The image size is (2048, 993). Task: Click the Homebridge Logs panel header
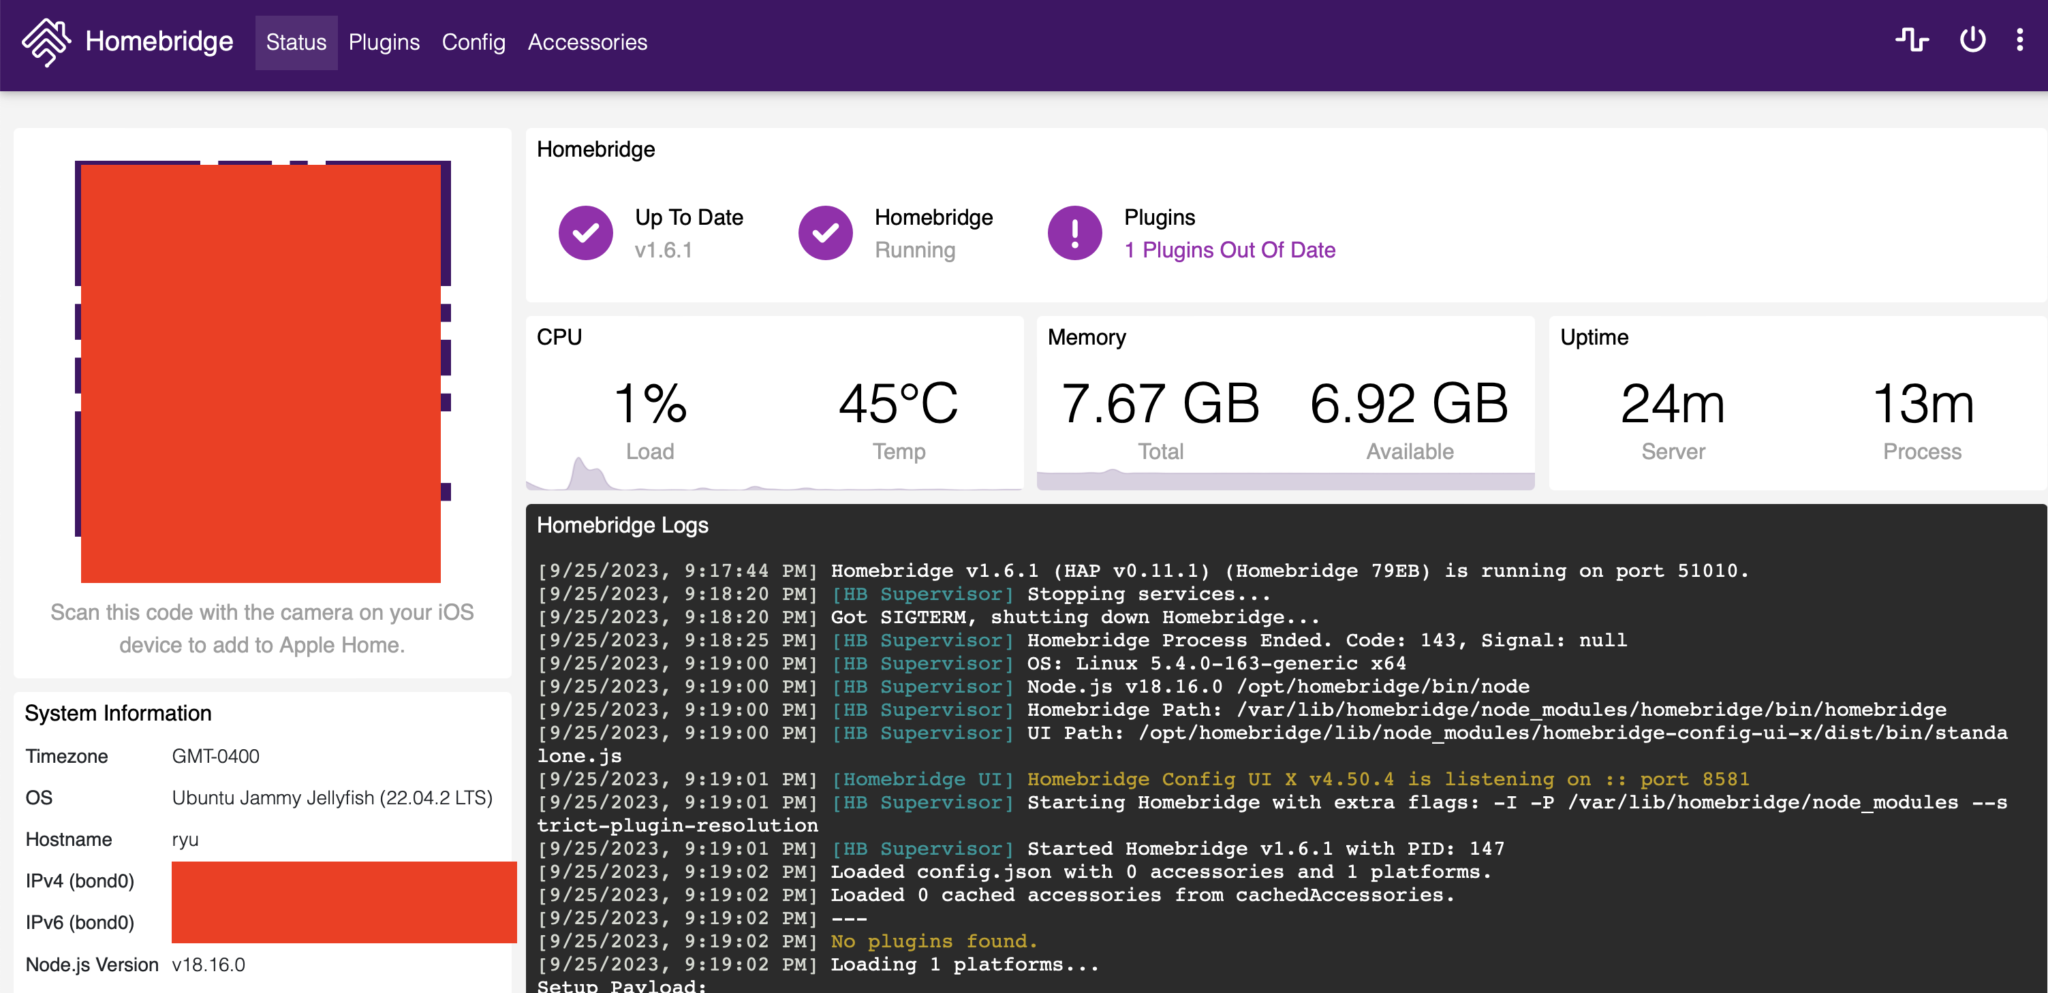coord(622,525)
